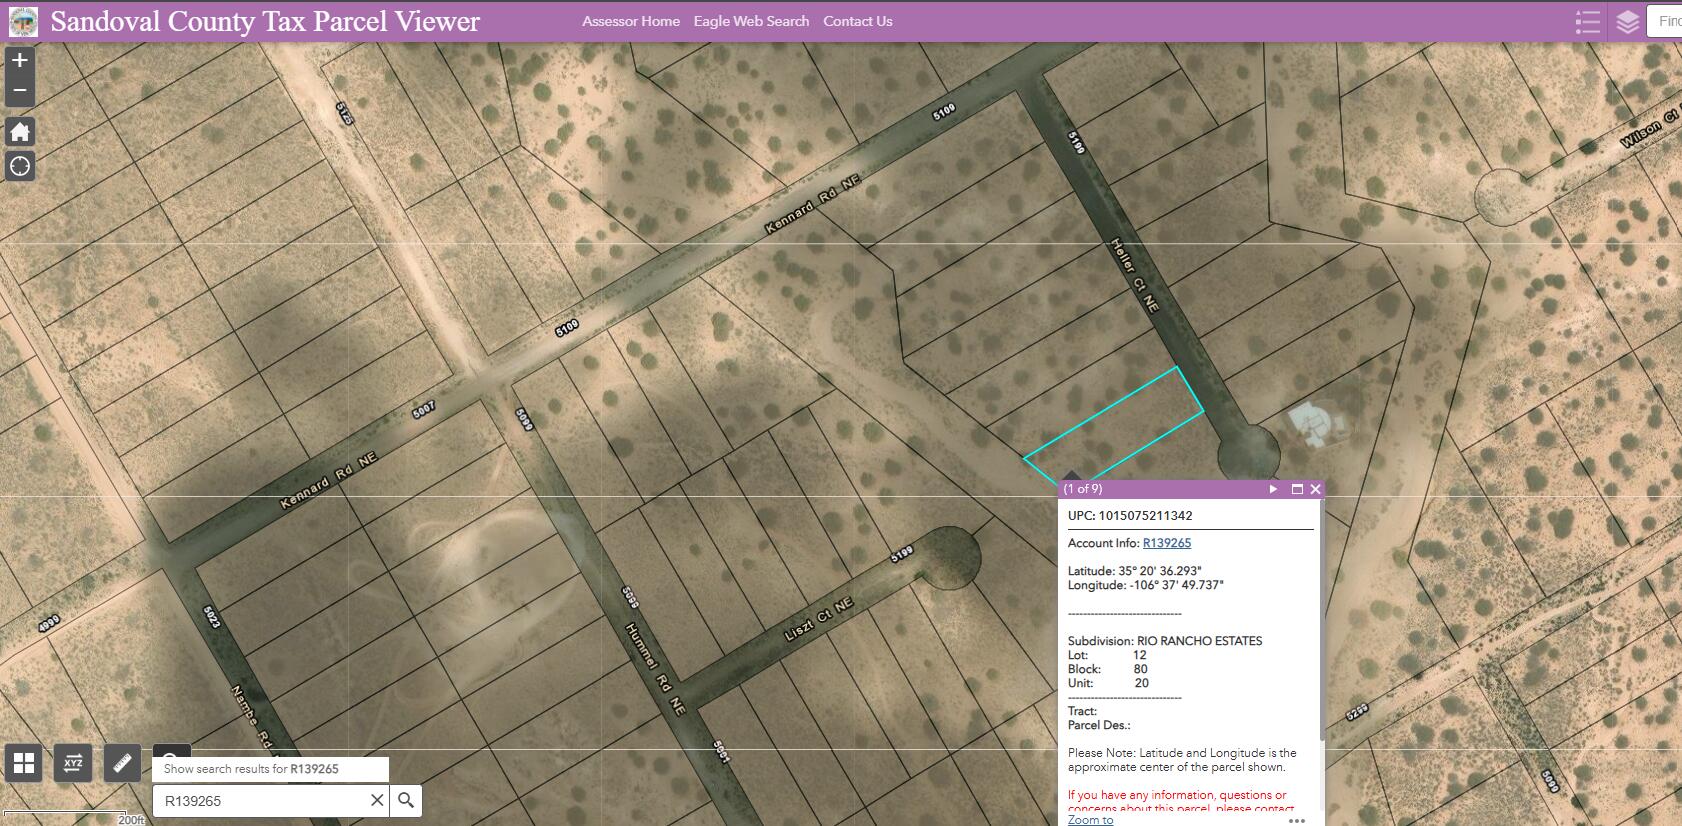Screen dimensions: 1682x826
Task: Open account R139265 link in popup
Action: 1167,543
